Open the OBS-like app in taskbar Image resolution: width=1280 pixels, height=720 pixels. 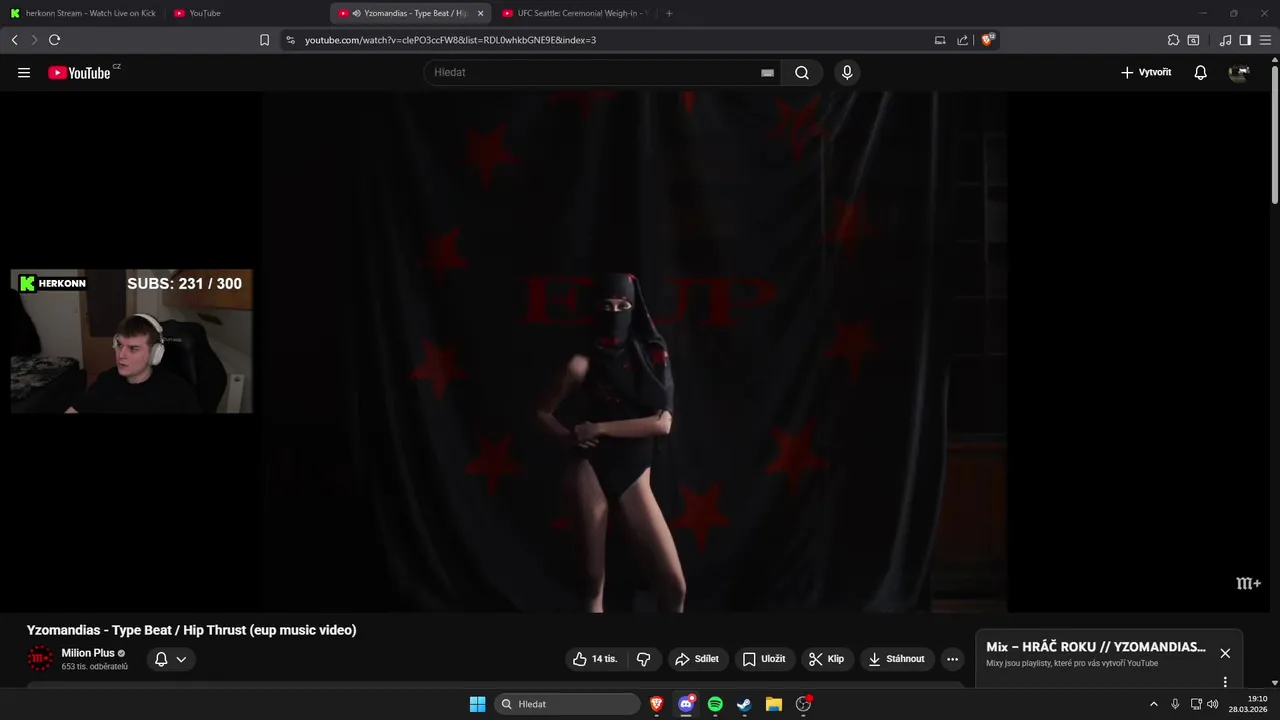click(x=803, y=704)
